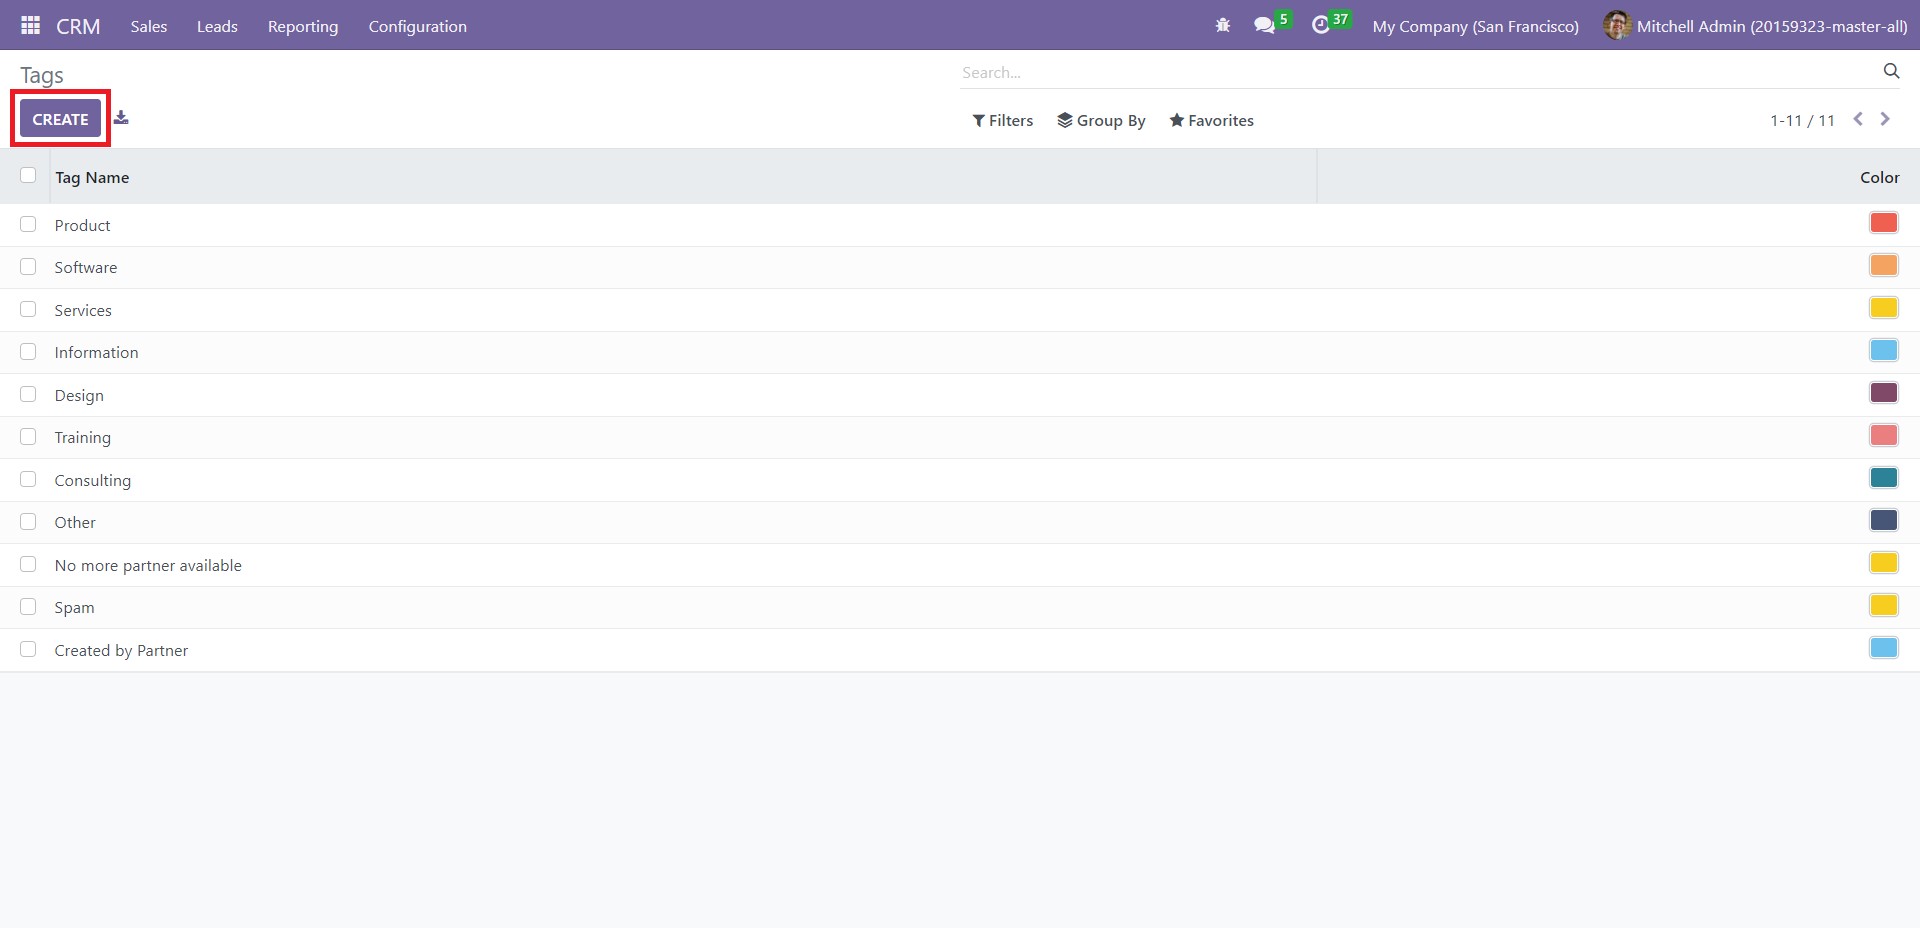Check the Consulting row checkbox
The width and height of the screenshot is (1920, 928).
[x=28, y=479]
